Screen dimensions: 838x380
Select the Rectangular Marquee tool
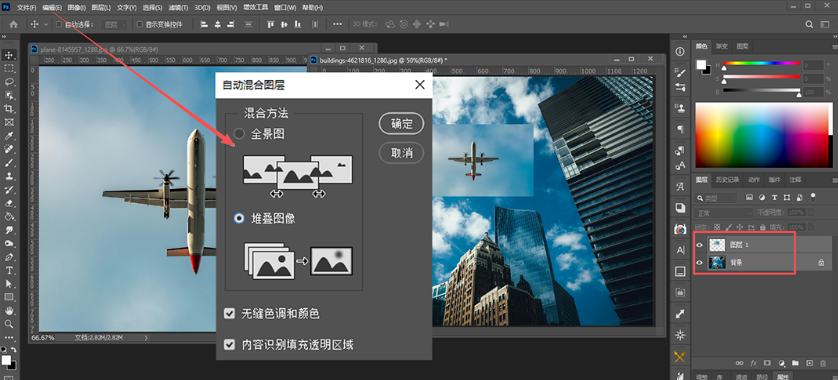(x=9, y=68)
